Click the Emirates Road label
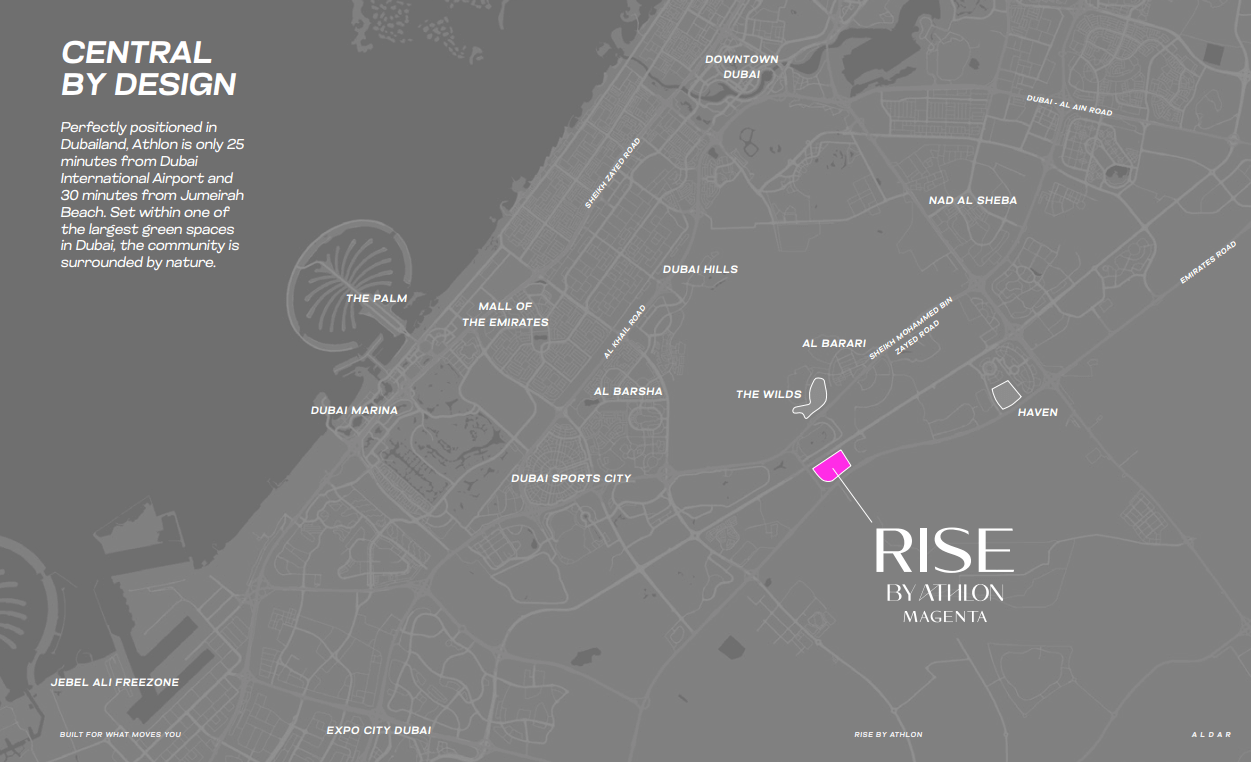This screenshot has height=762, width=1251. (x=1208, y=263)
